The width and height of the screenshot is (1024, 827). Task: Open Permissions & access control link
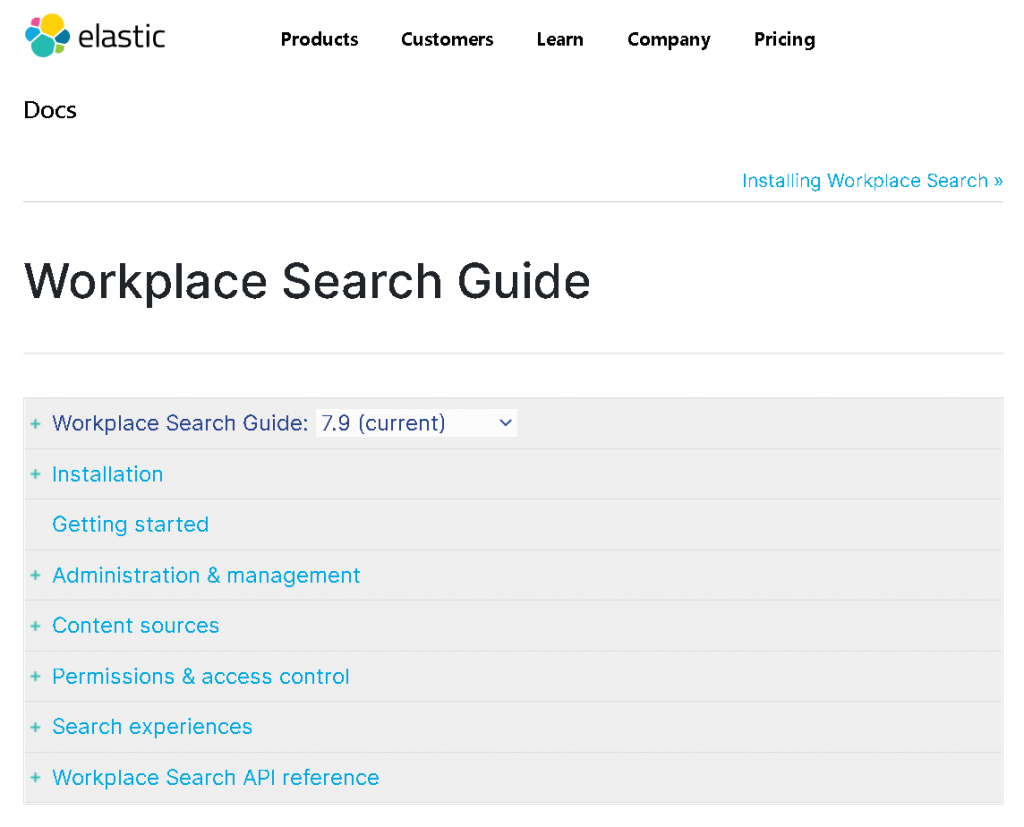[201, 677]
